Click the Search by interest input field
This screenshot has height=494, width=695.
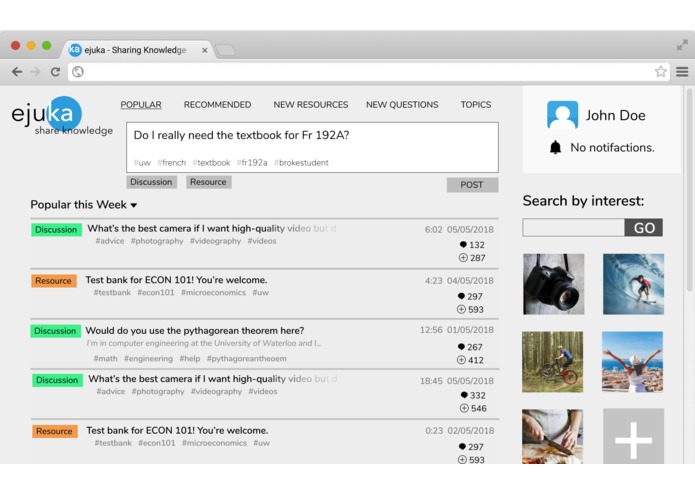pos(573,227)
